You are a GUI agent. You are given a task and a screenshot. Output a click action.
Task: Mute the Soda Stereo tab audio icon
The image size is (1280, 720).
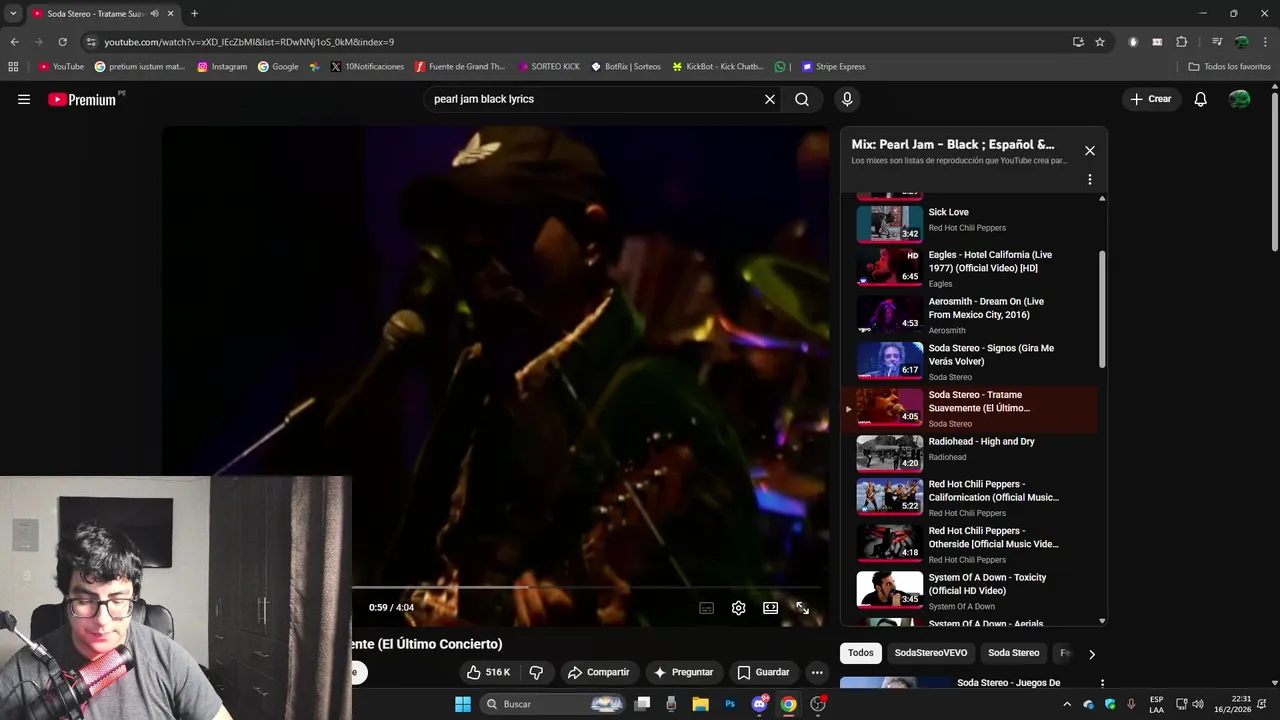[155, 14]
